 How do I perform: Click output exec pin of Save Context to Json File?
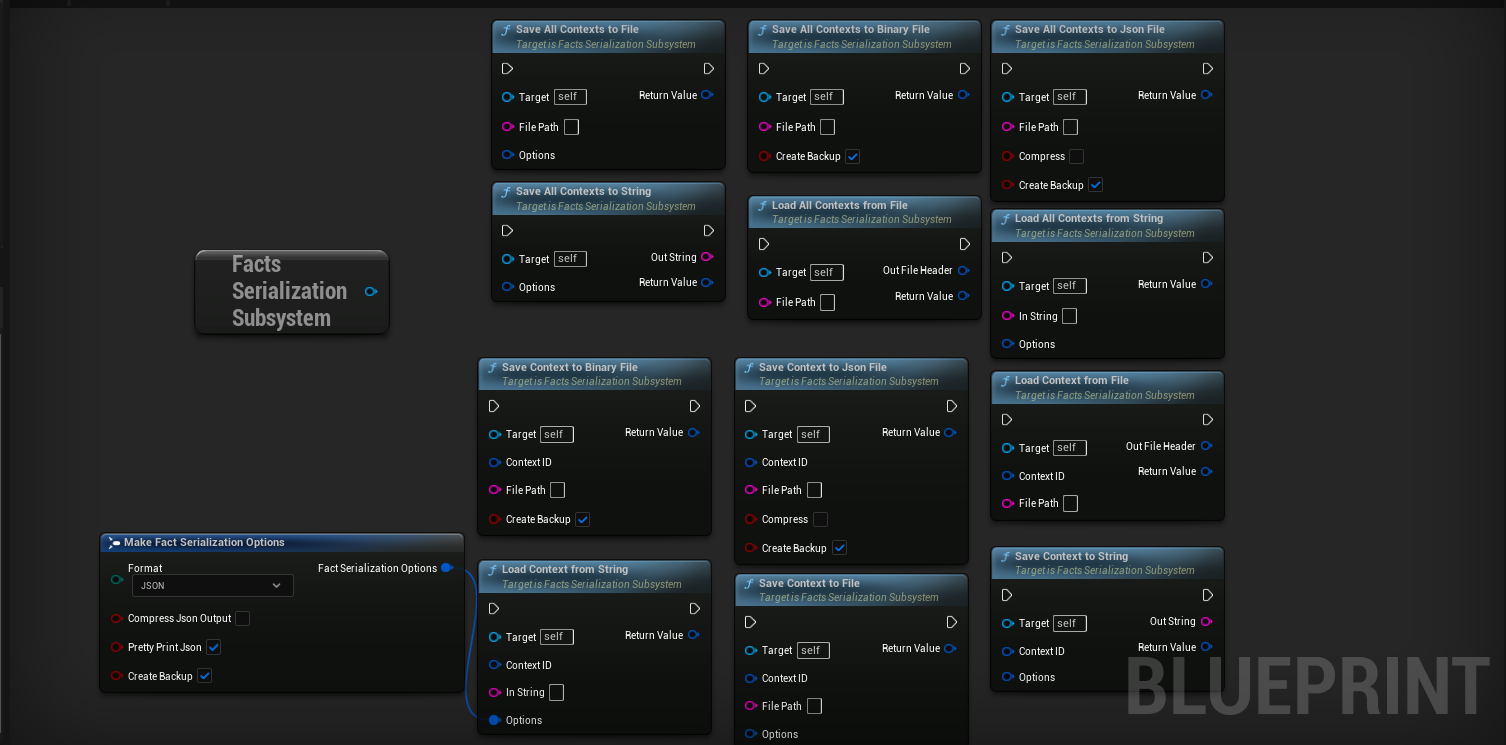click(x=951, y=406)
